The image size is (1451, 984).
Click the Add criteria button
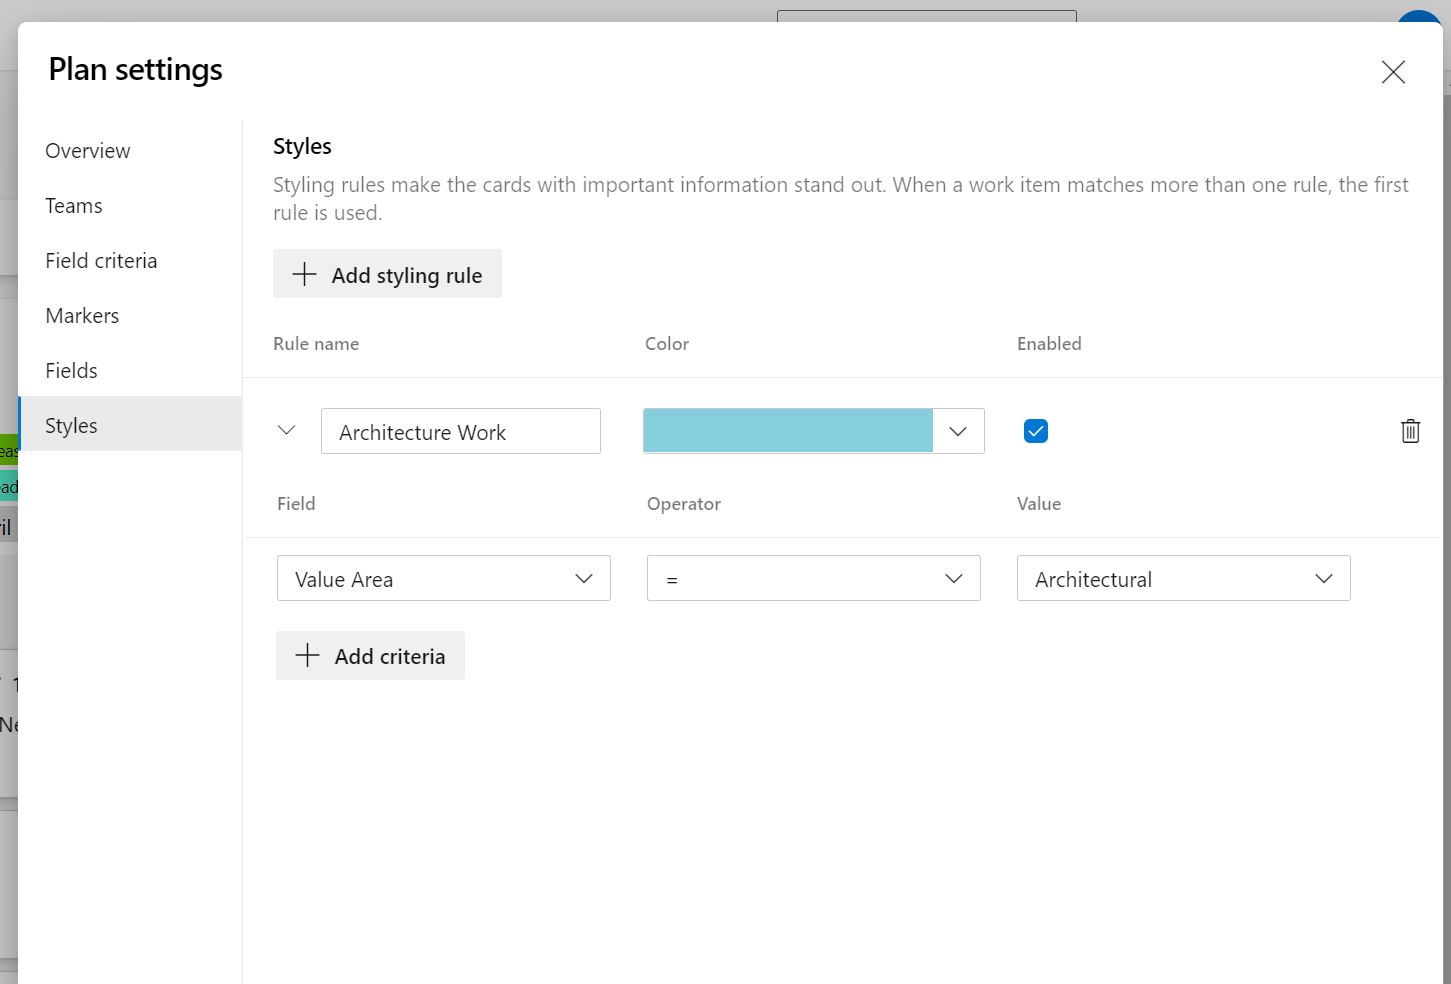(x=370, y=656)
